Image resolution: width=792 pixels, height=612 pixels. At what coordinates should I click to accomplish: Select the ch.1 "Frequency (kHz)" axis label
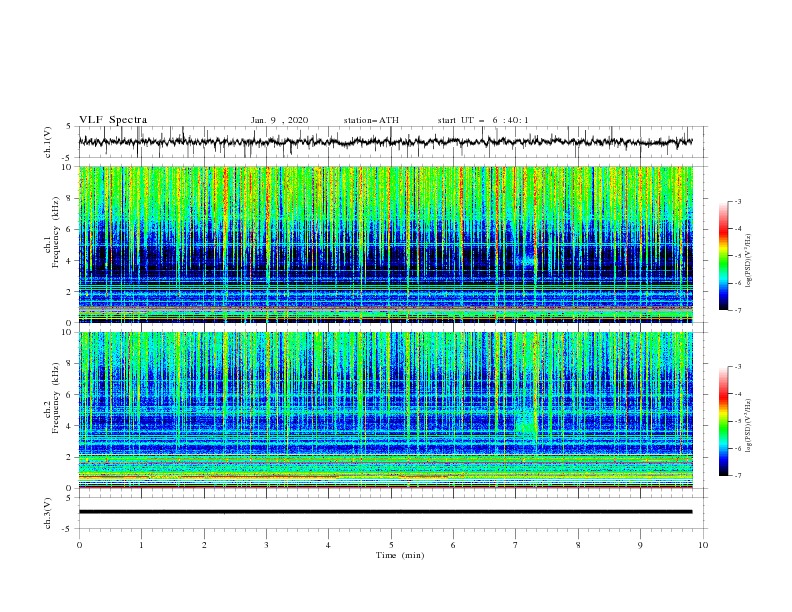click(56, 230)
